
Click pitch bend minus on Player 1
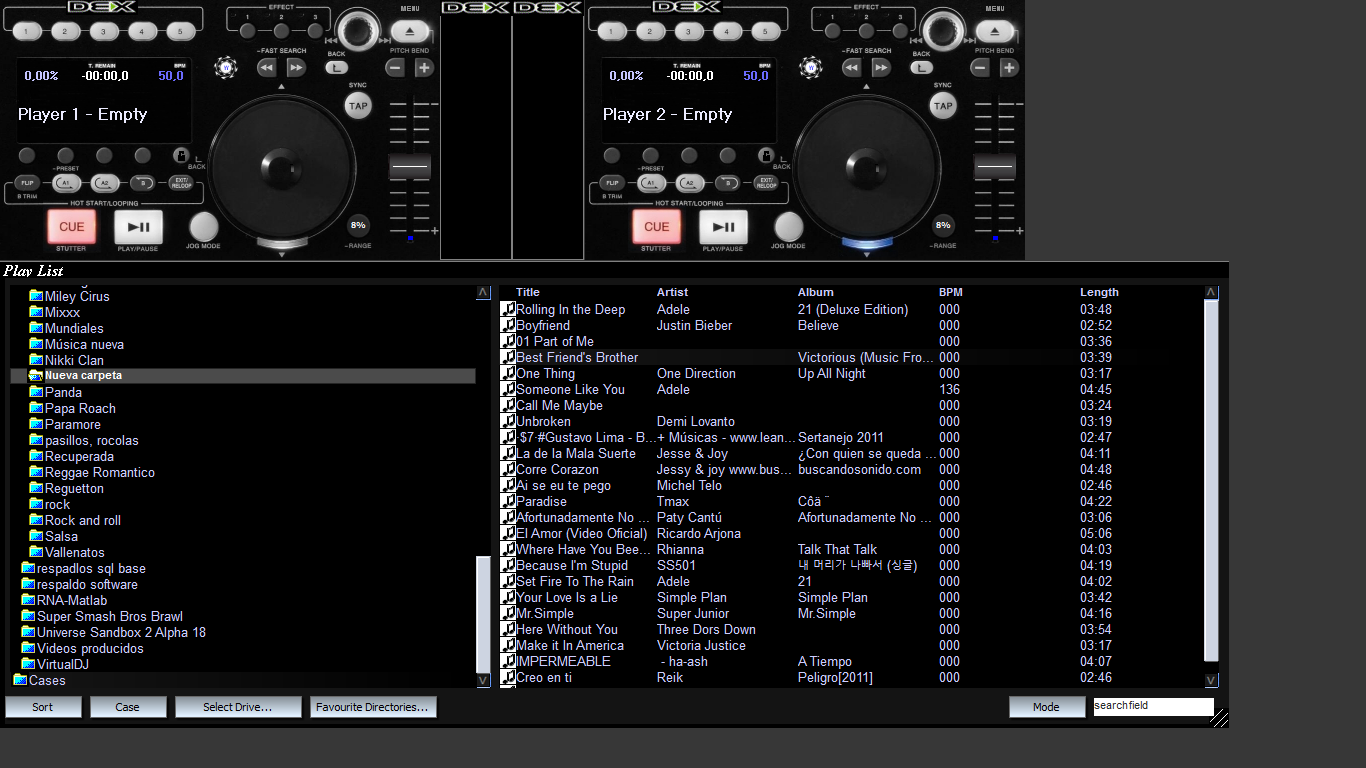(x=395, y=68)
